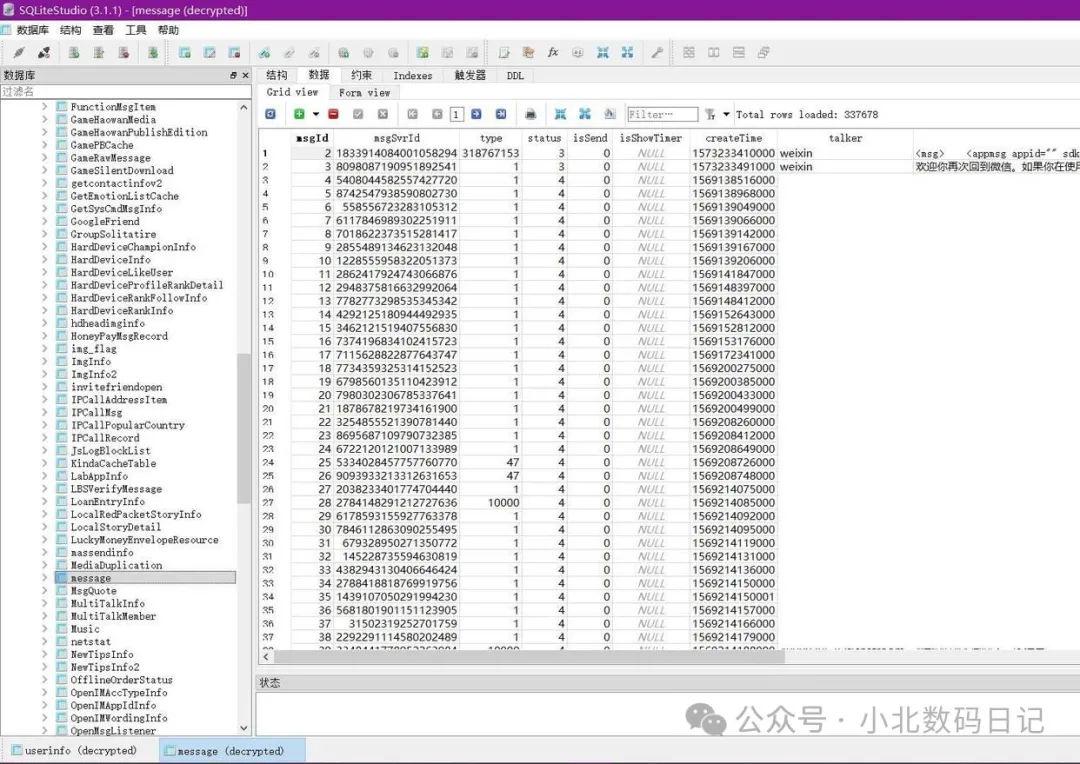Click the Edit table toolbar icon
The height and width of the screenshot is (764, 1080).
[209, 52]
